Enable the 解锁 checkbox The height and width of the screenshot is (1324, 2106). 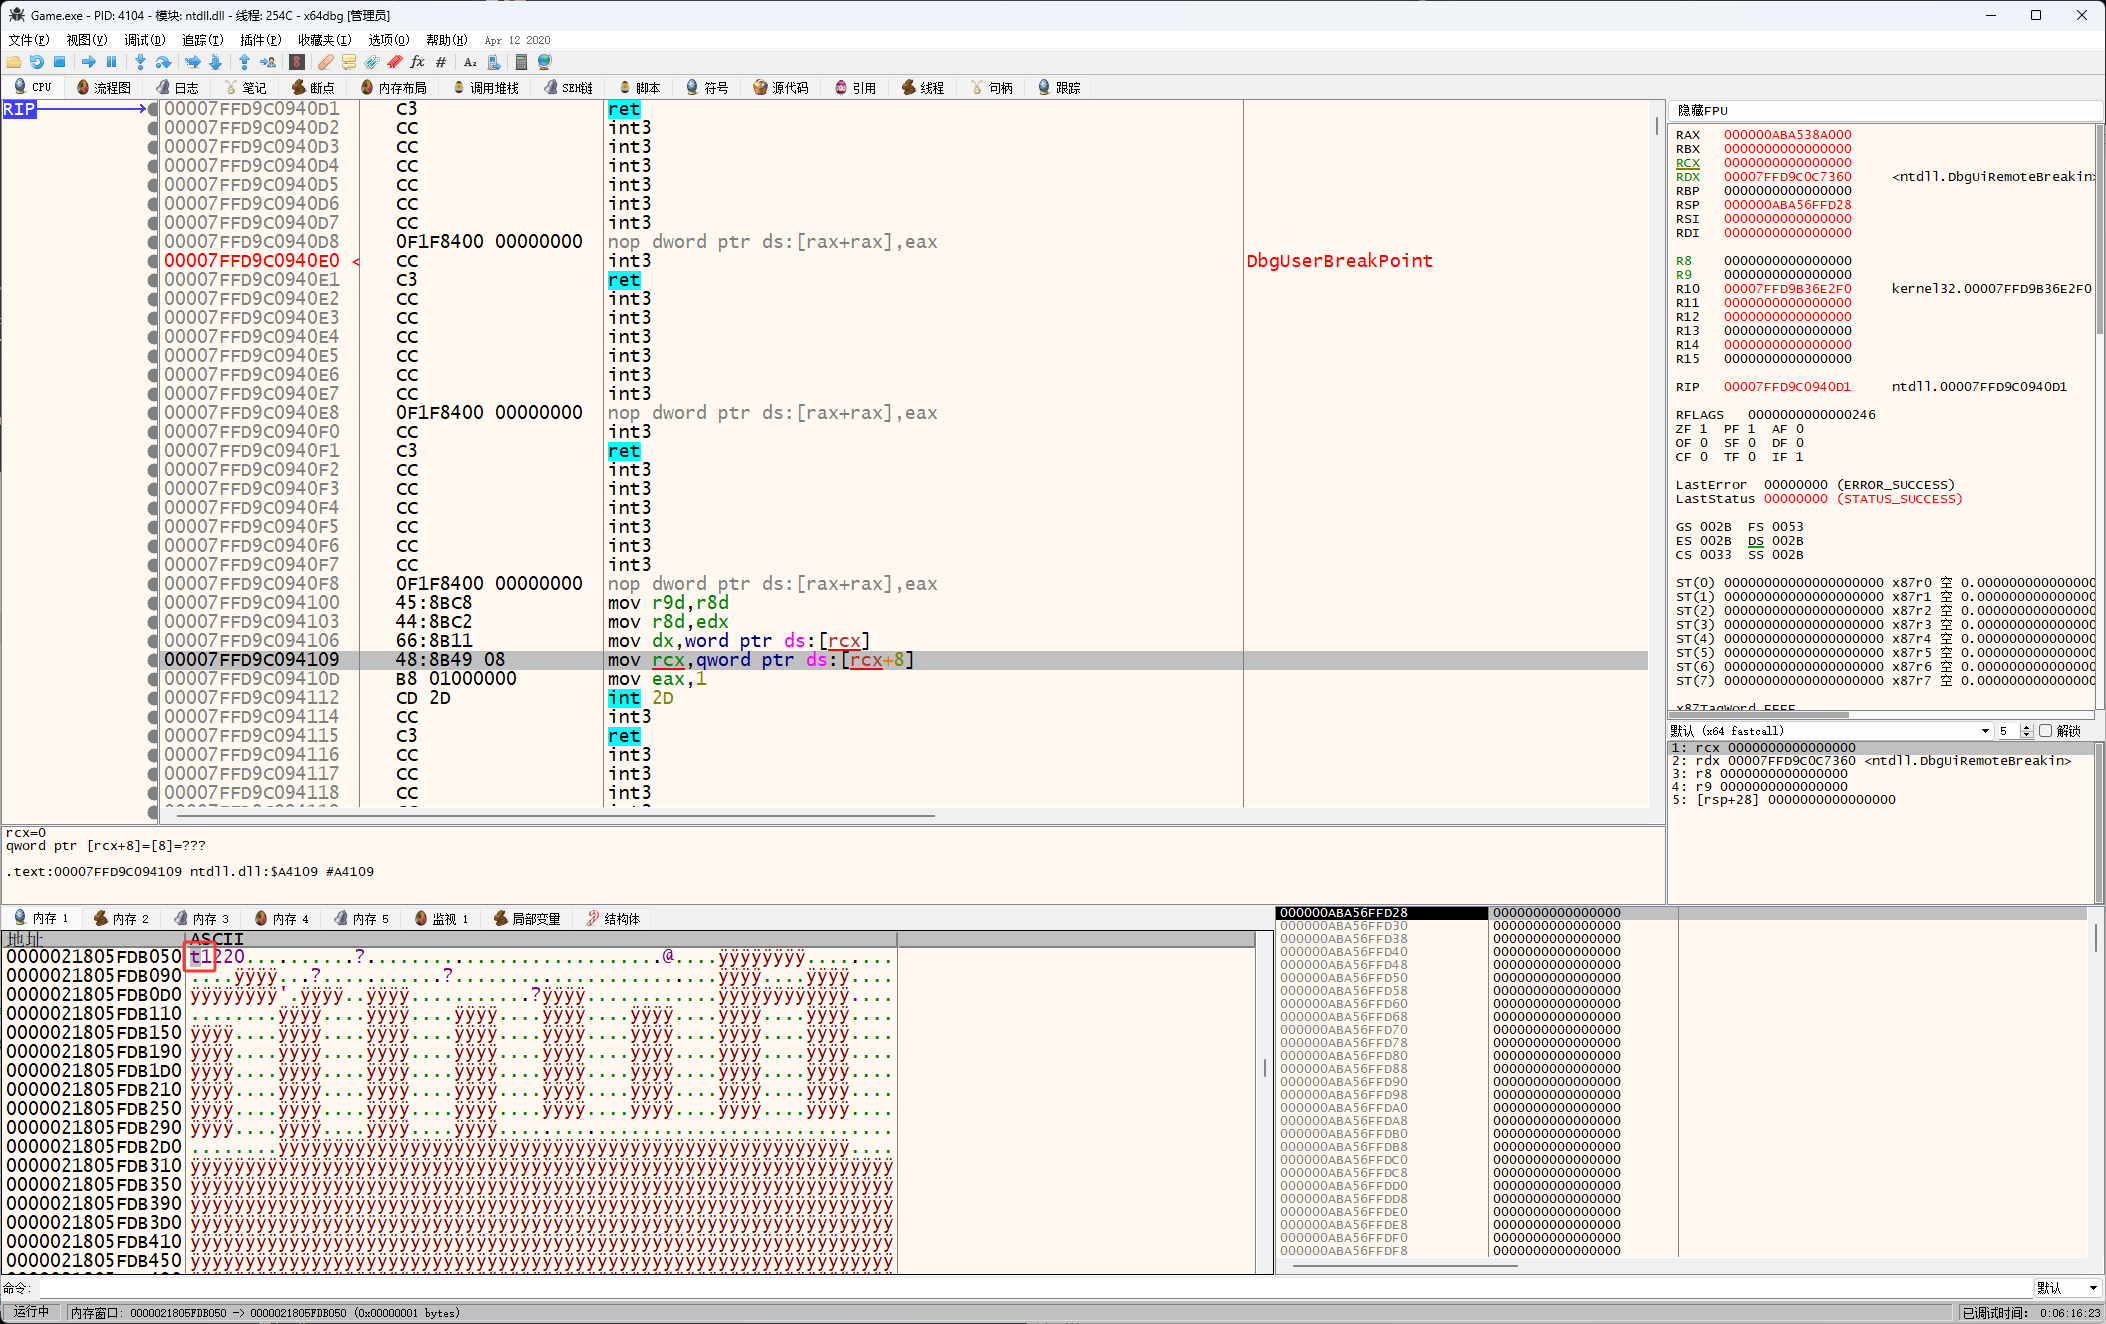point(2045,731)
